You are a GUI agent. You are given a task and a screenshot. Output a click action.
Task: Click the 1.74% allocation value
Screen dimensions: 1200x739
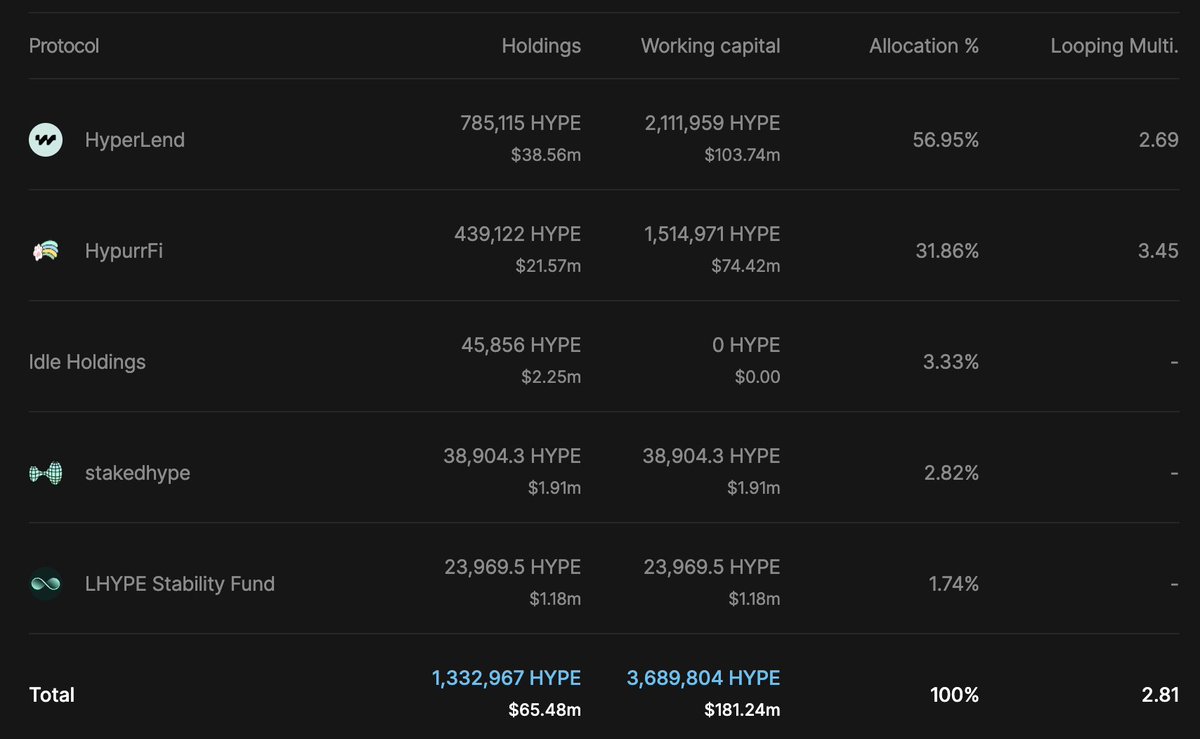[954, 584]
